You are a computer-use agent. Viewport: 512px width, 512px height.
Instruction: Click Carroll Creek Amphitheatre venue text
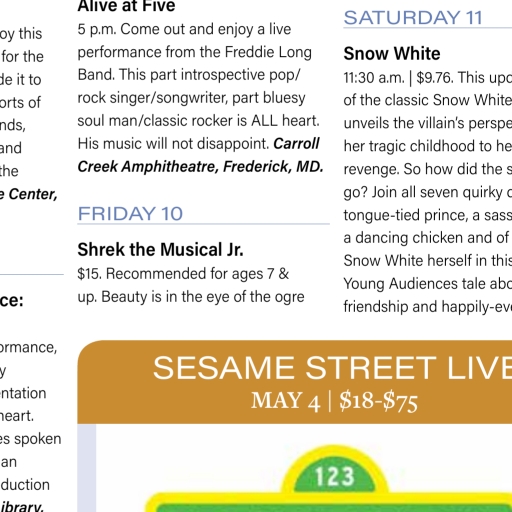201,155
